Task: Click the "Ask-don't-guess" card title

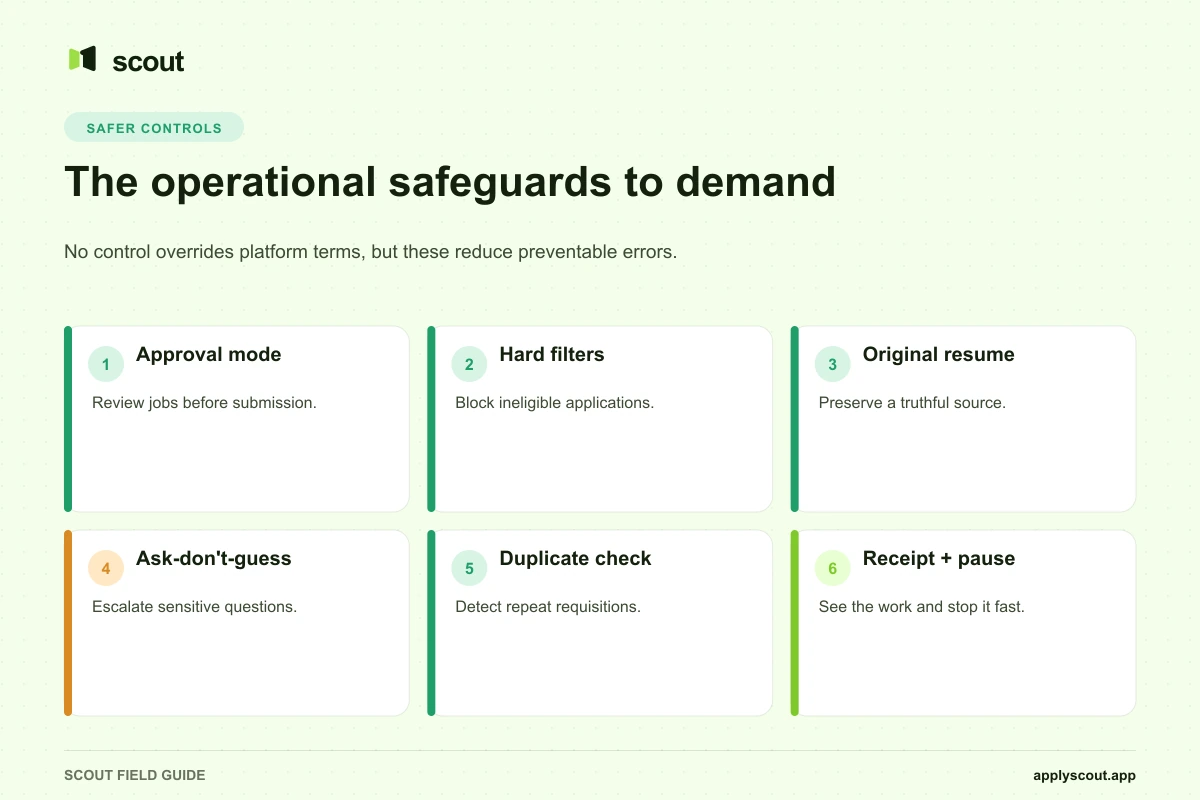Action: [214, 559]
